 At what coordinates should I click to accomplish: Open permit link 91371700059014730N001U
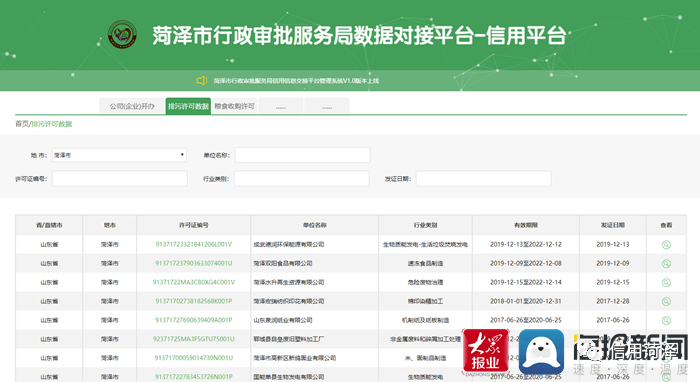coord(194,358)
